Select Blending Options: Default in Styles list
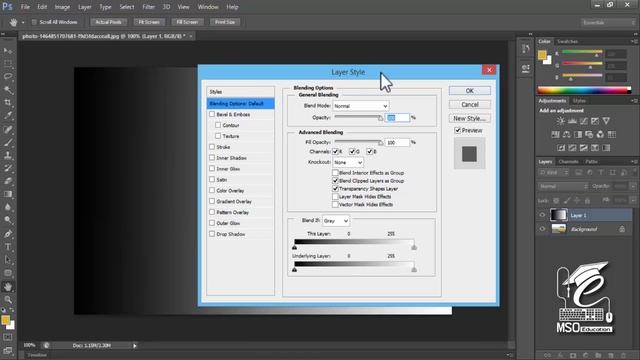Screen dimensions: 640x360 [x=240, y=104]
